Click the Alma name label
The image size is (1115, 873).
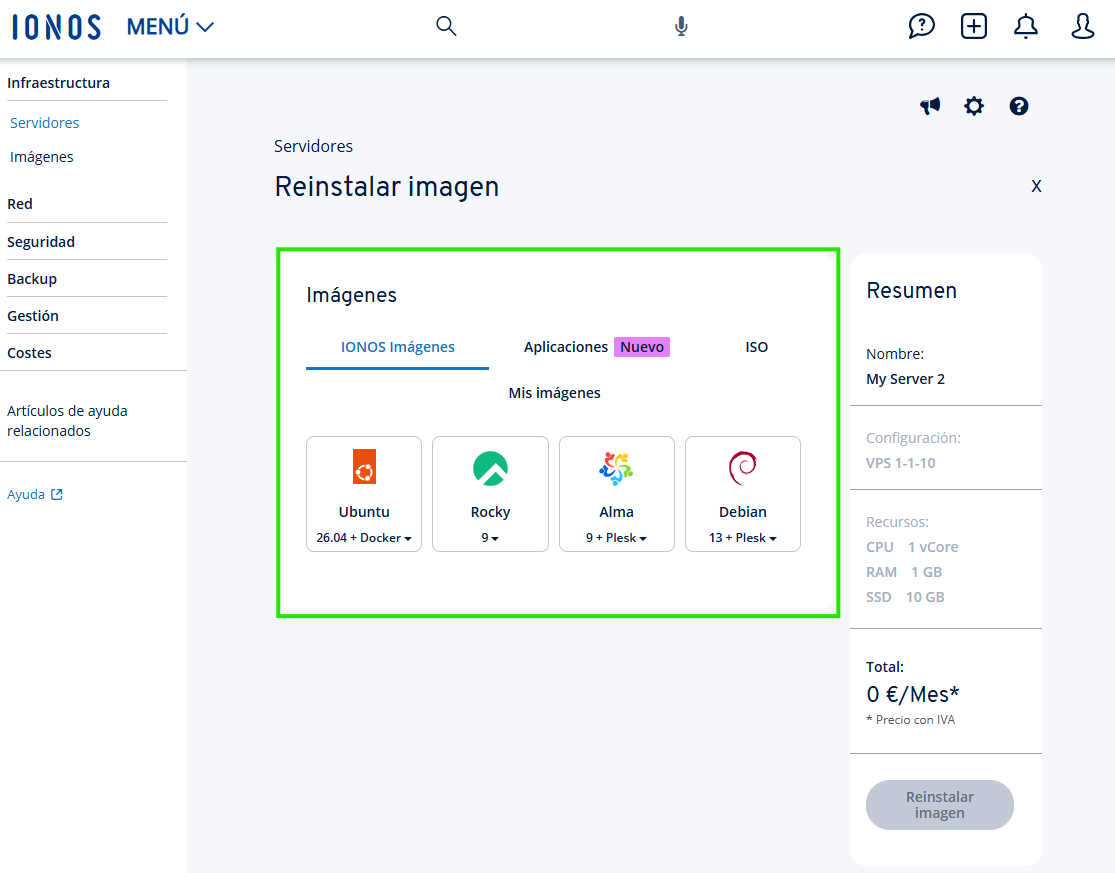(x=617, y=512)
